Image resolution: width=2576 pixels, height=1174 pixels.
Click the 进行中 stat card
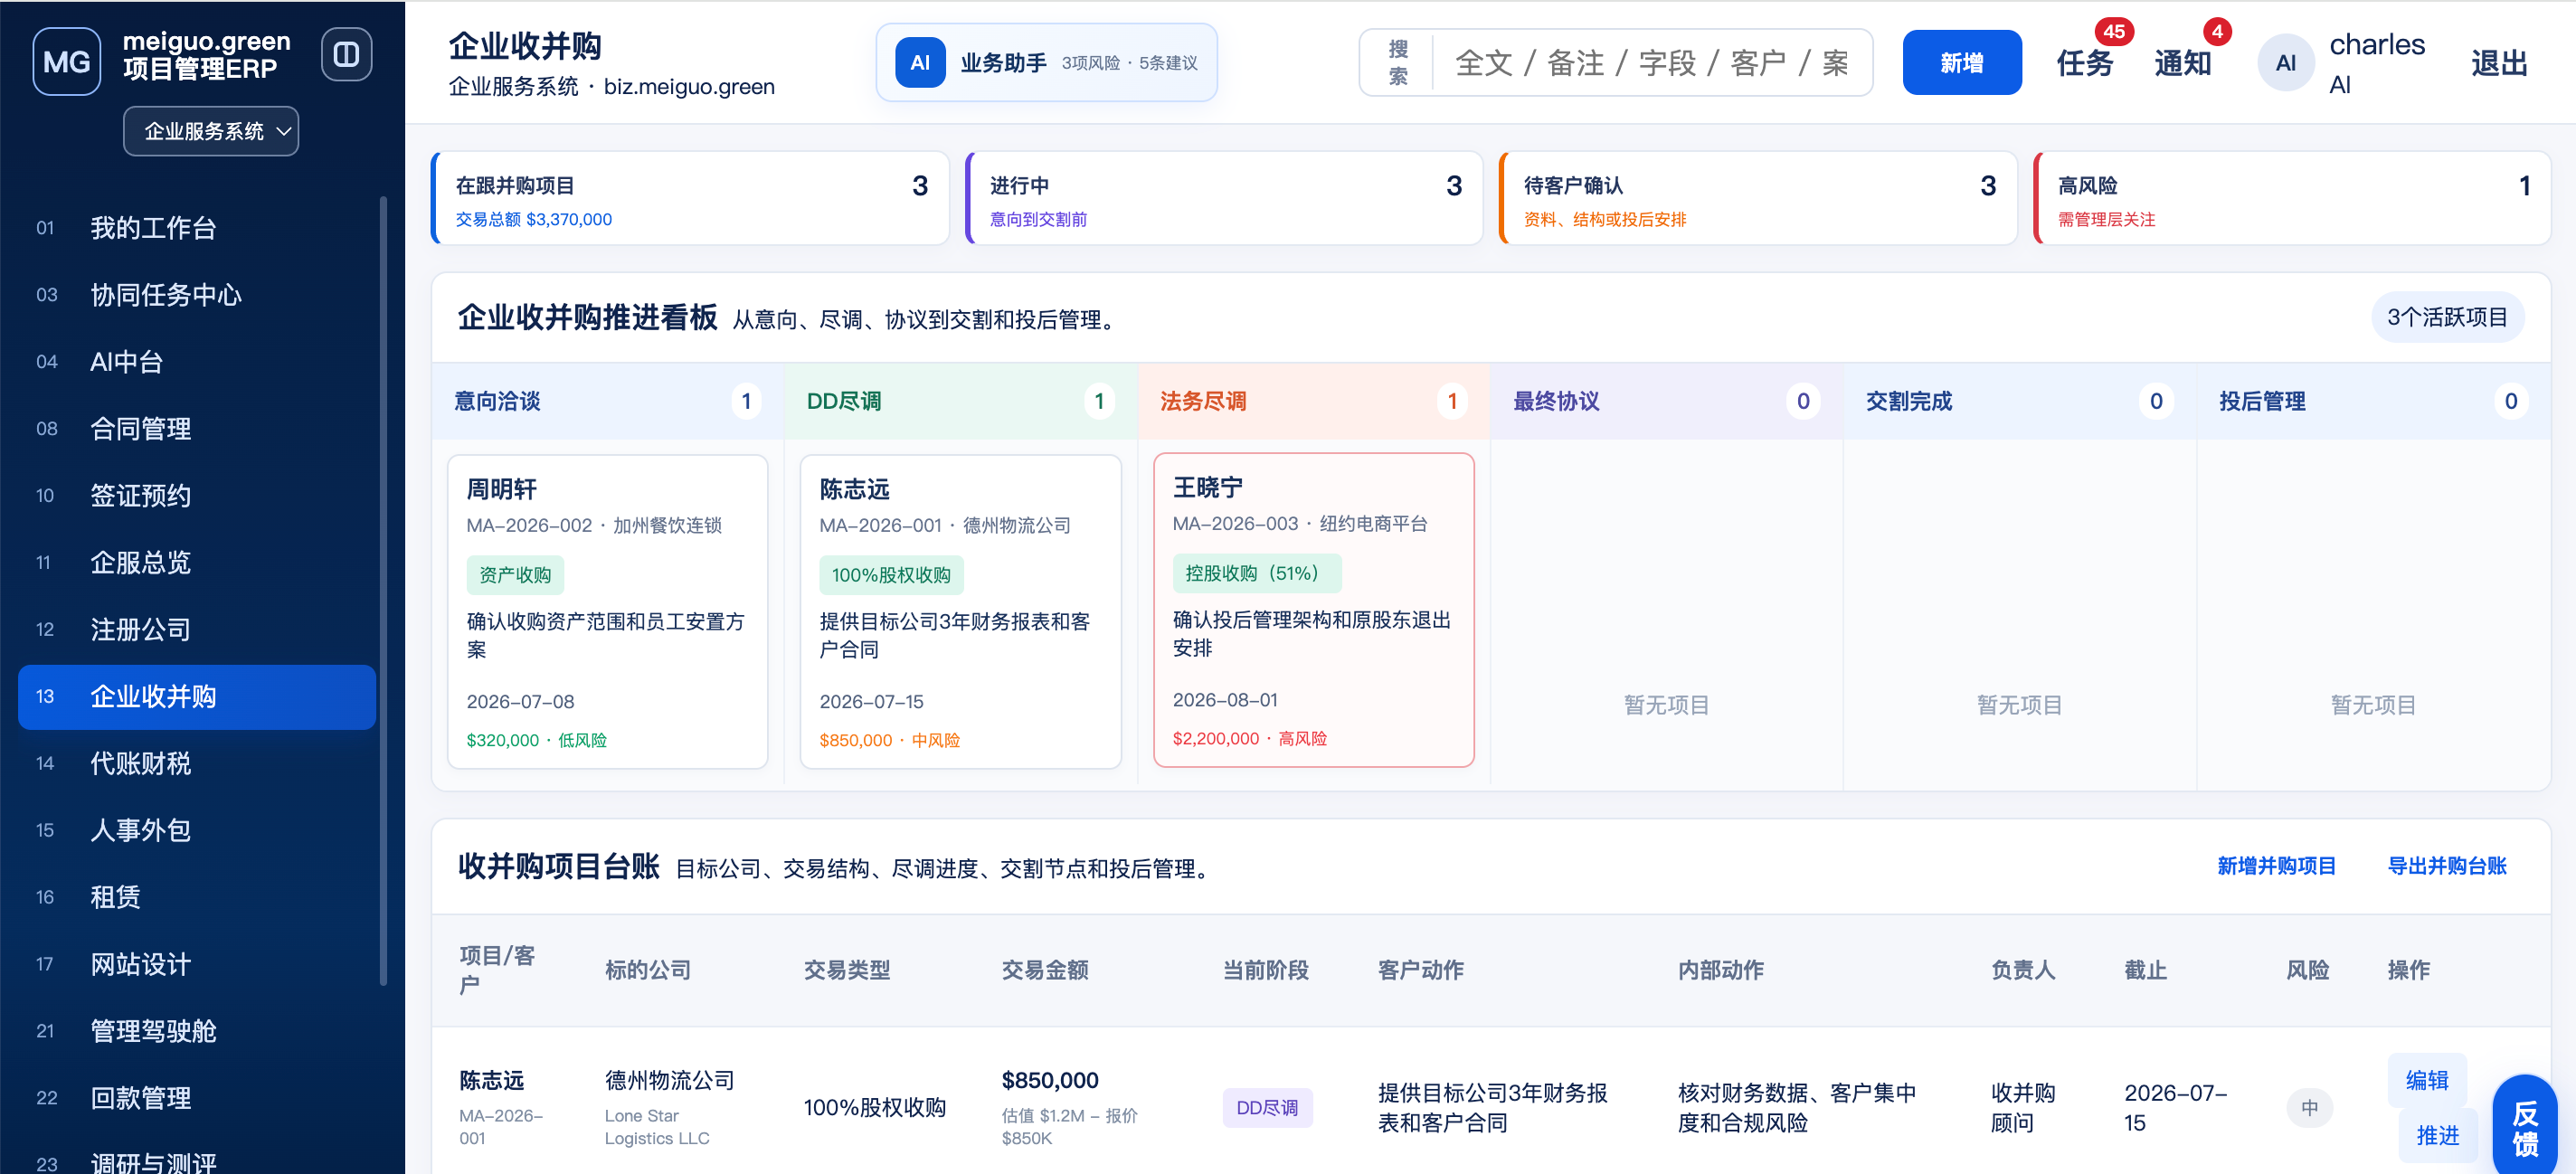click(1224, 198)
